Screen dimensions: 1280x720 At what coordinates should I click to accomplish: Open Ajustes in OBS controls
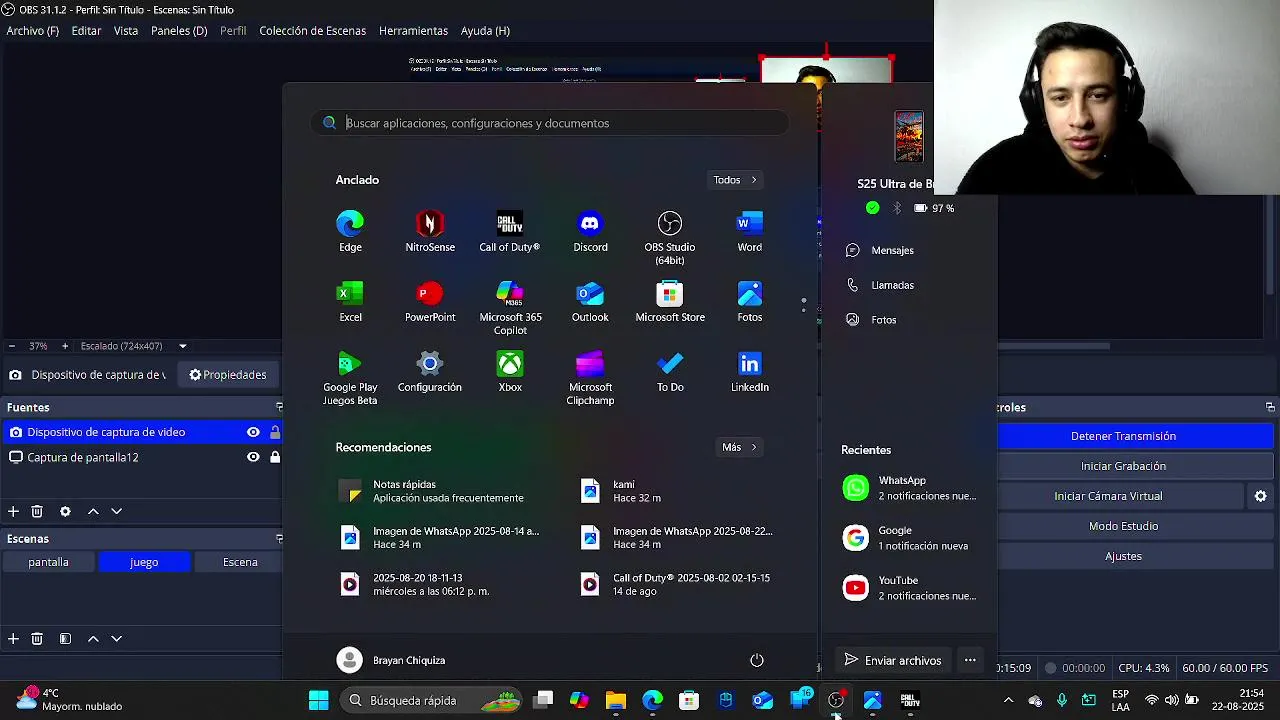coord(1123,556)
